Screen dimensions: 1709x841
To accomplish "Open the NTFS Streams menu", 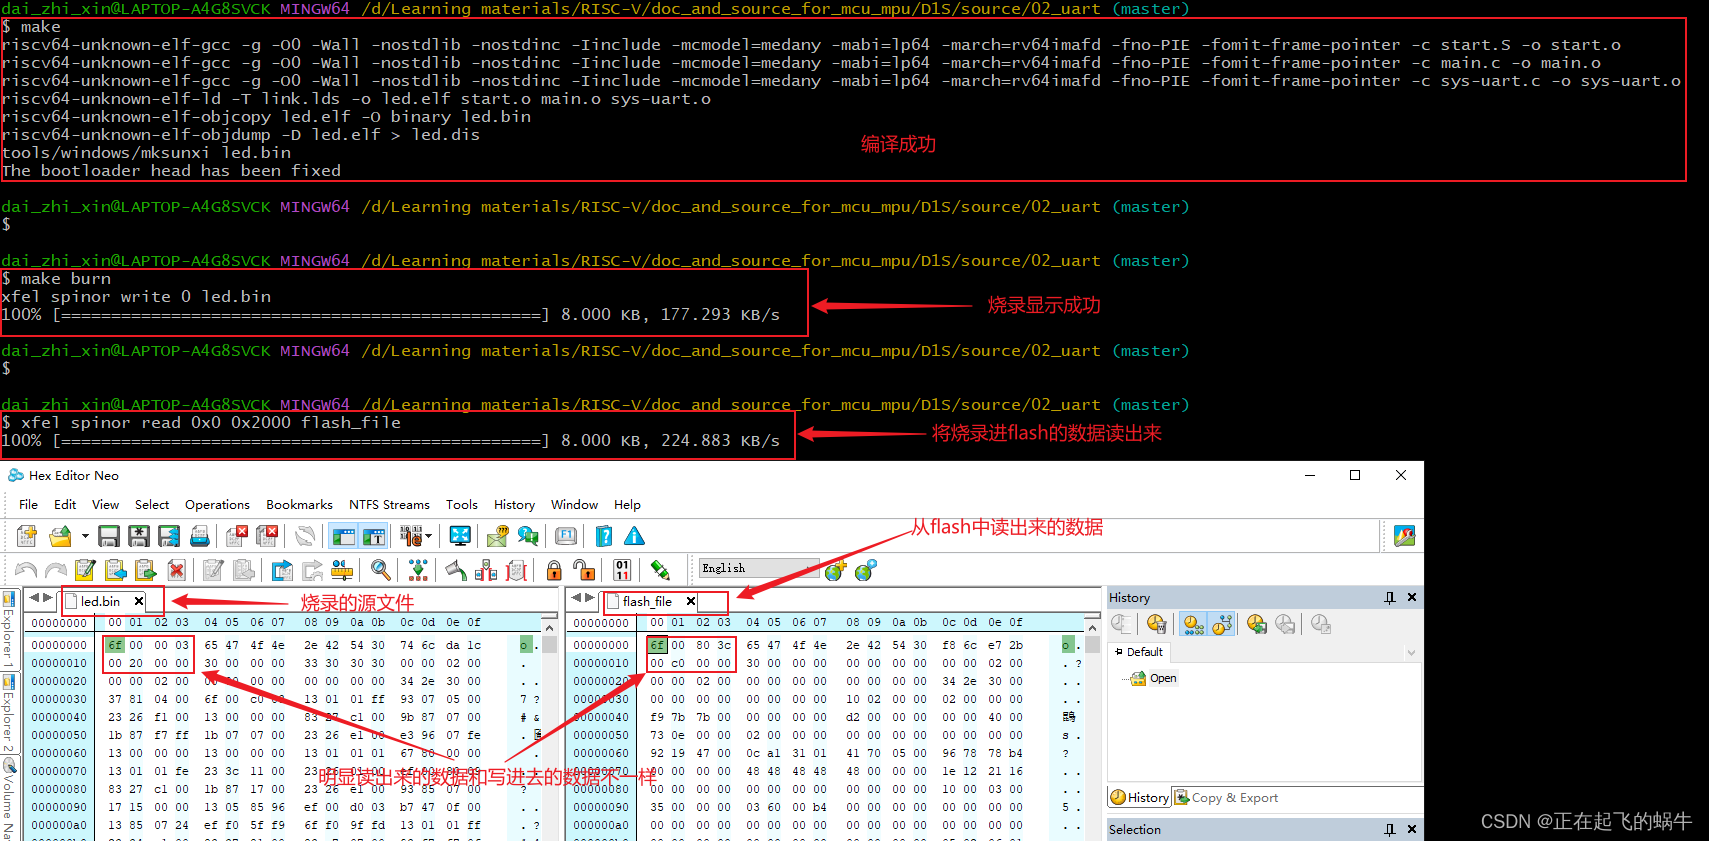I will pos(389,505).
